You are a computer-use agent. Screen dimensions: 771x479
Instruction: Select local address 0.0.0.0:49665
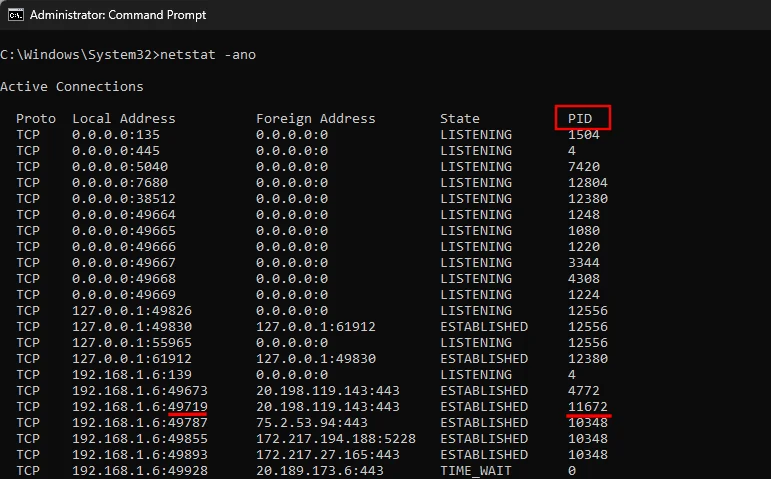124,231
